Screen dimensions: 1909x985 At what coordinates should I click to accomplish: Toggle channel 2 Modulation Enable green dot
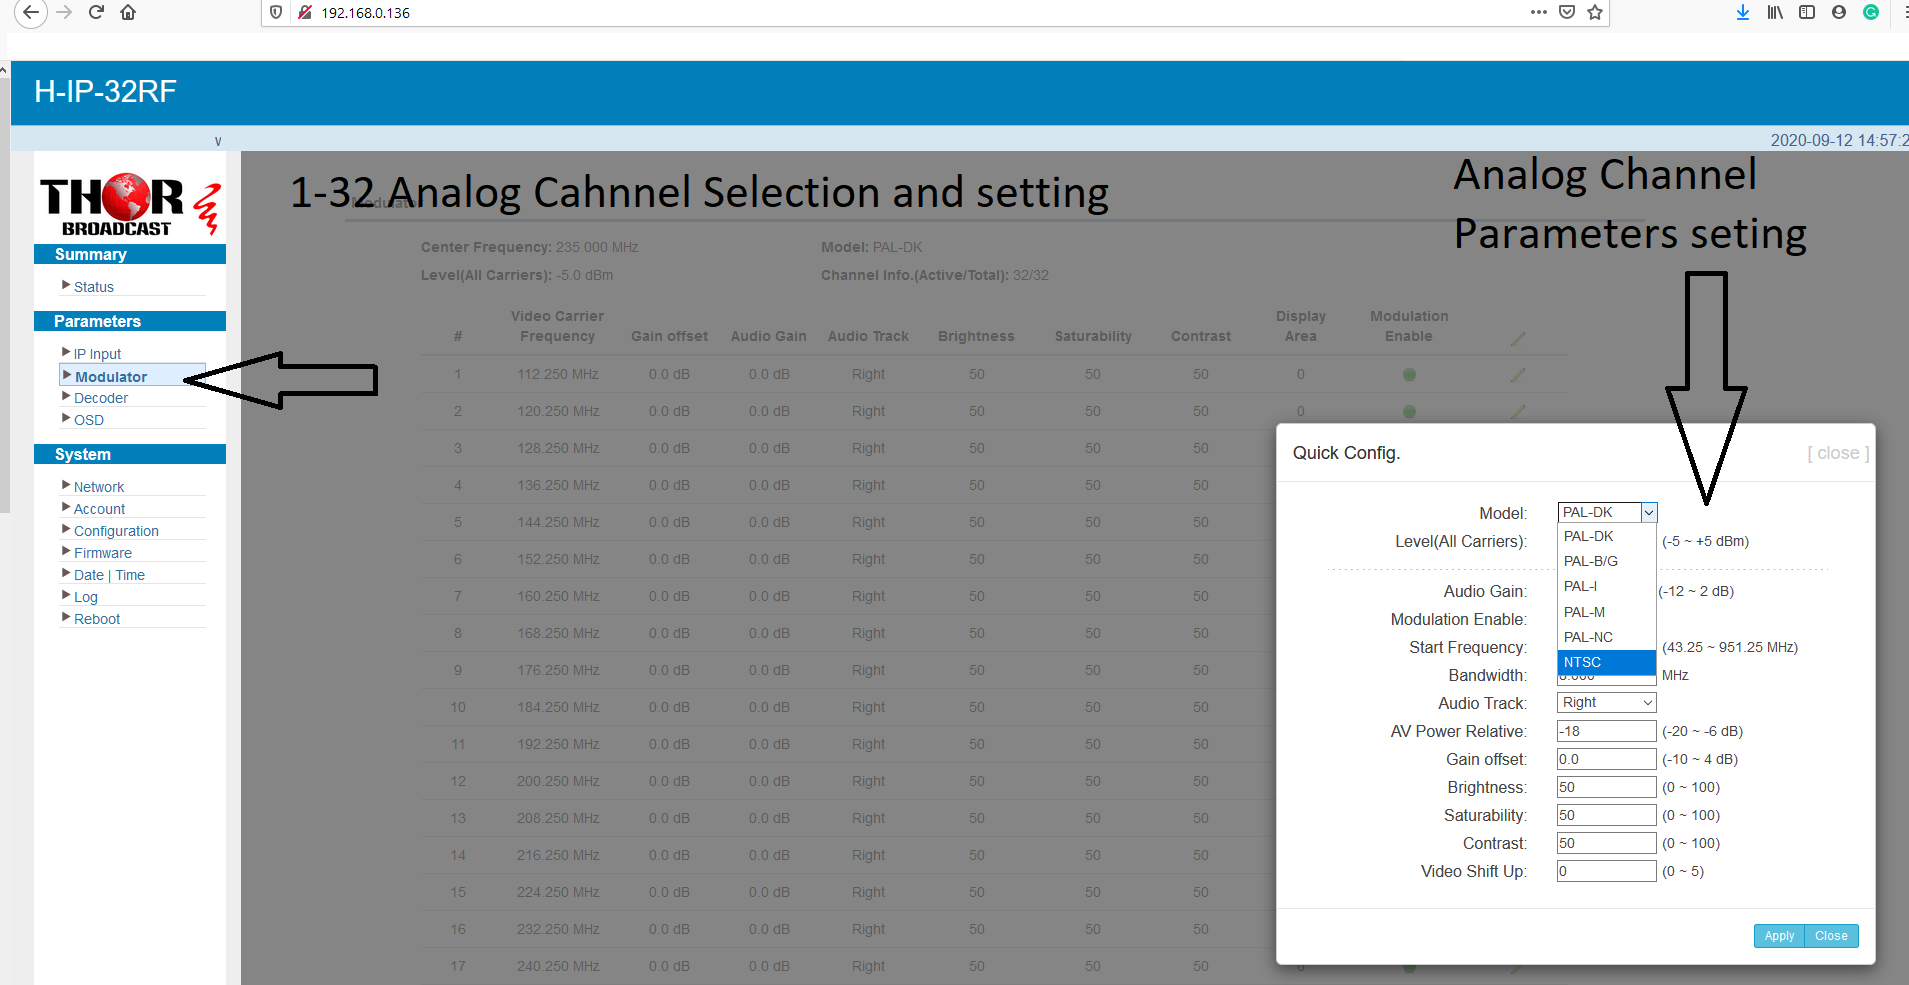click(x=1409, y=411)
